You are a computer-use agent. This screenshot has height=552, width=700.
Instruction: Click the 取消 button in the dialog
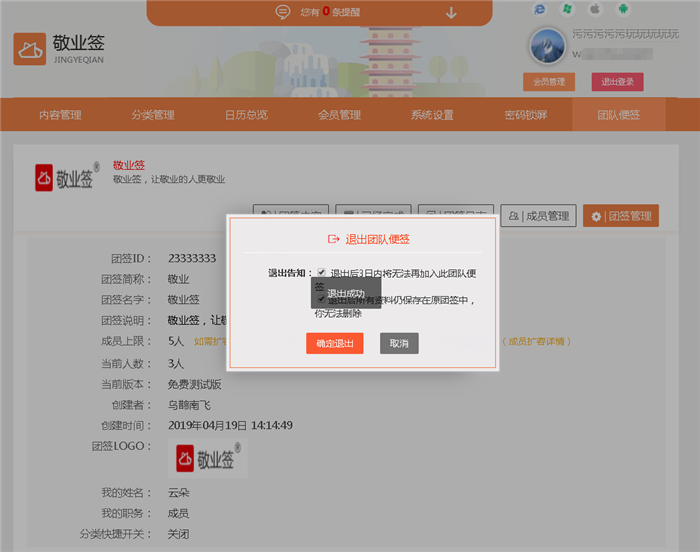click(399, 343)
